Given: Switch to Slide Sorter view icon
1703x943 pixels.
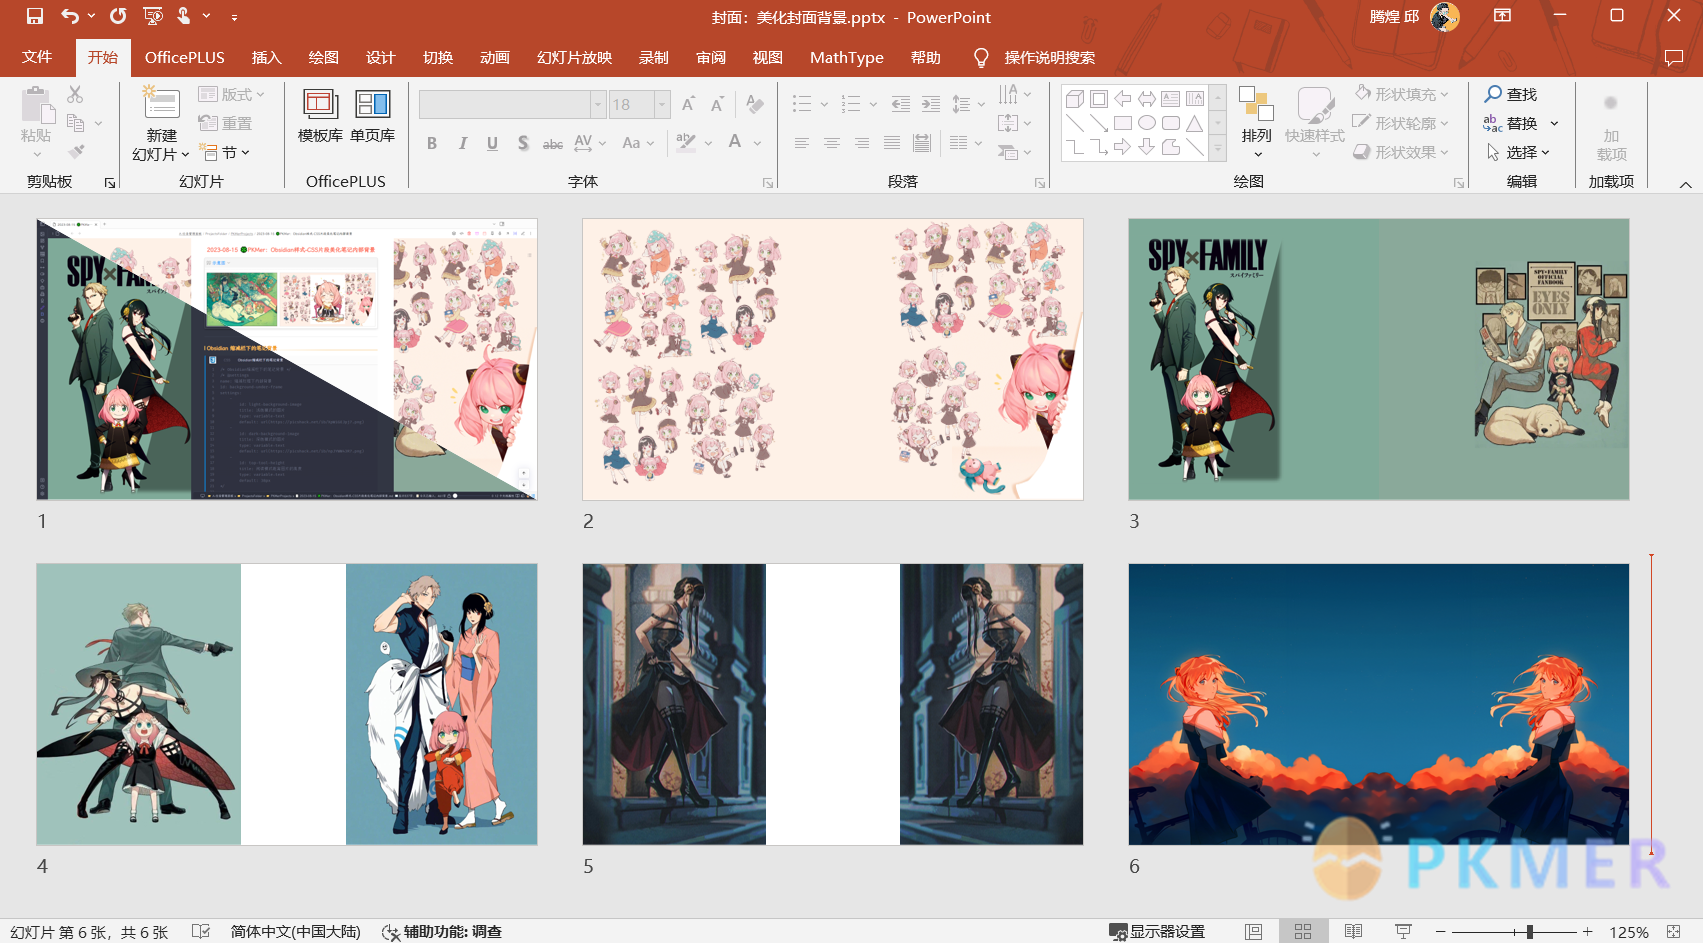Looking at the screenshot, I should pos(1303,931).
